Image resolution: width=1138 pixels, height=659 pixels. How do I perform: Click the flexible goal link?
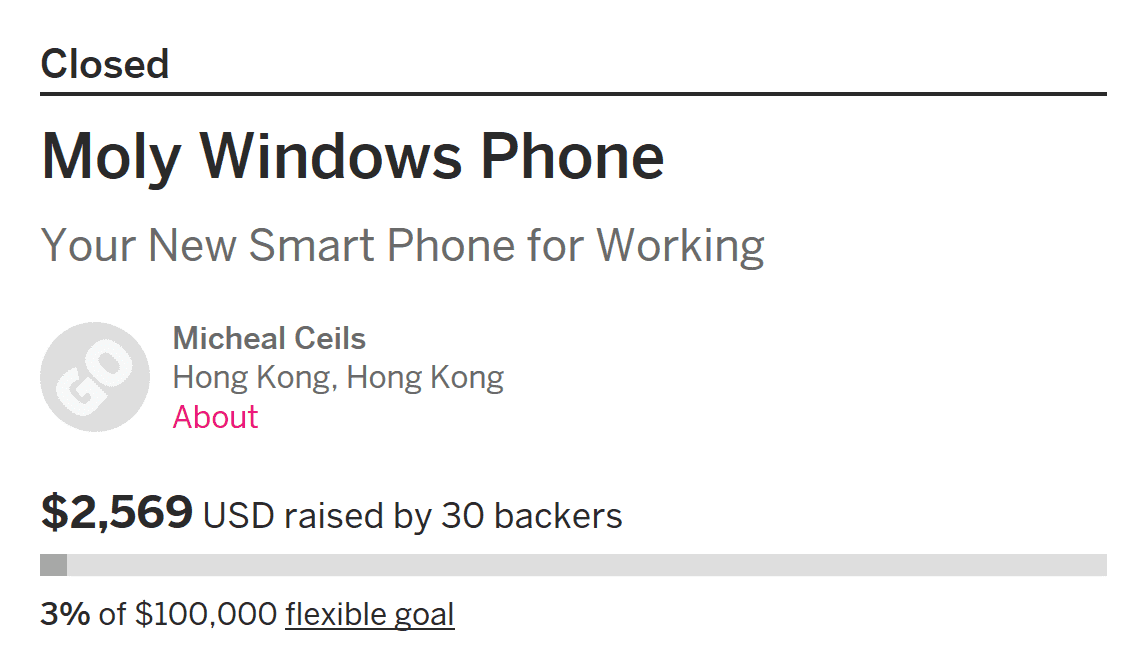coord(369,613)
